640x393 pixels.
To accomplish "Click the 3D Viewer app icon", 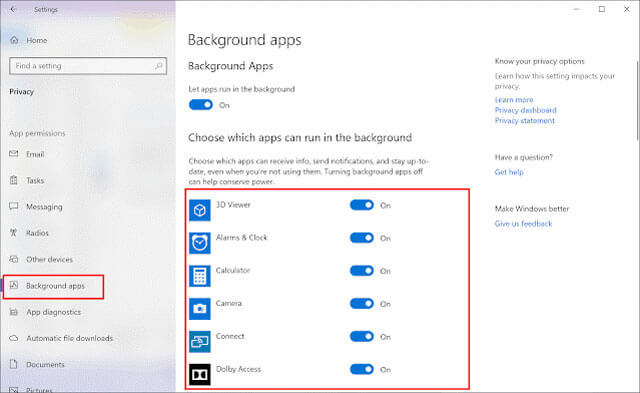I will (200, 210).
